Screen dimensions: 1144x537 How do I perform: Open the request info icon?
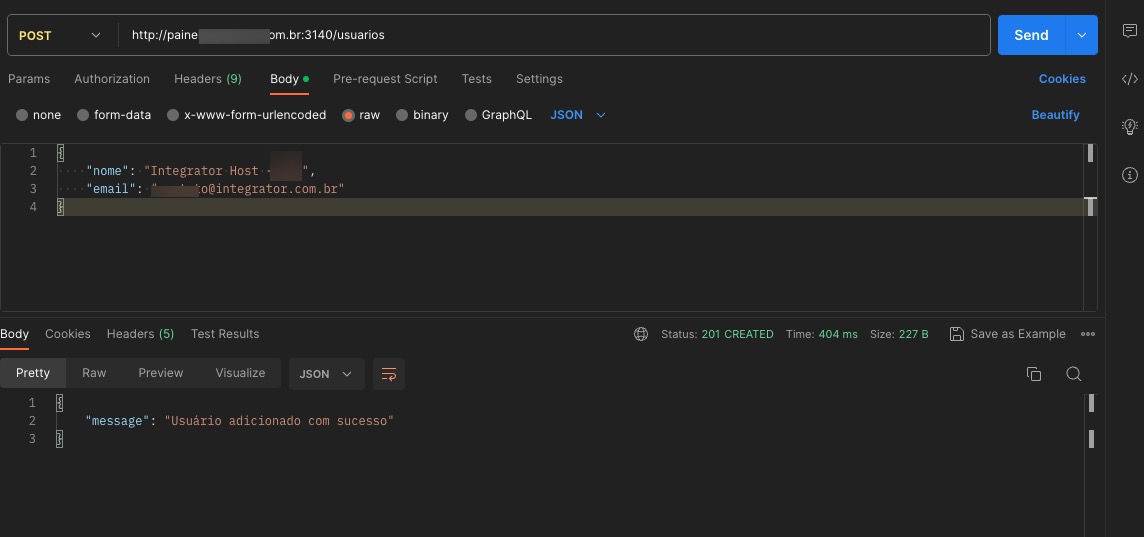click(1129, 175)
